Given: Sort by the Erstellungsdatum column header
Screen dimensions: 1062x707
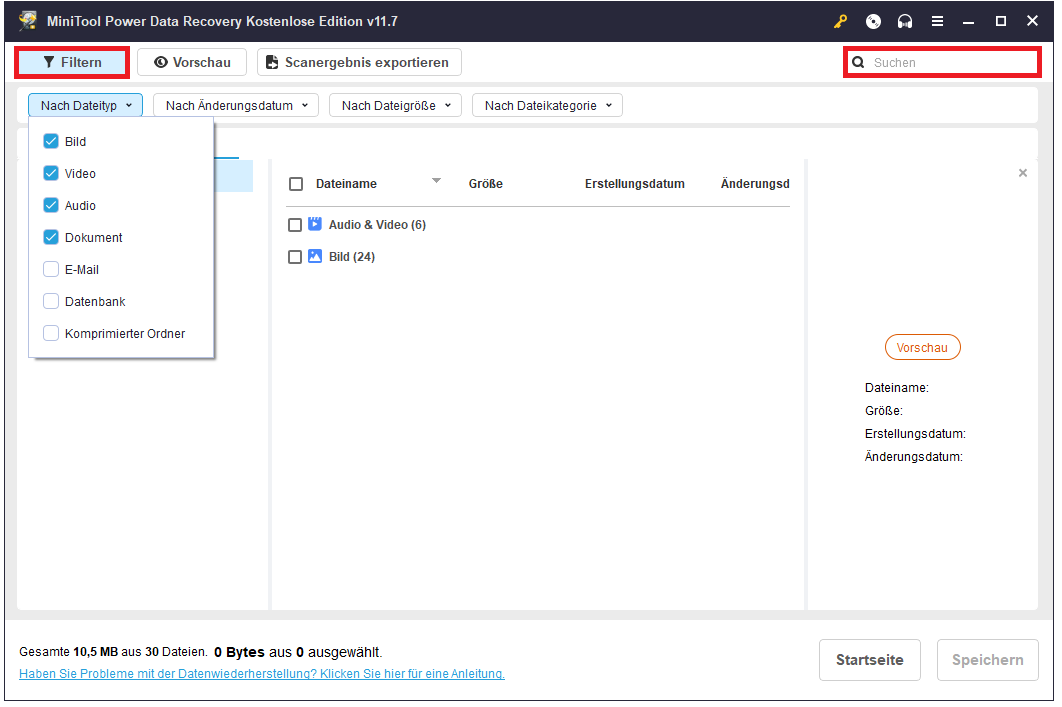Looking at the screenshot, I should [x=635, y=184].
